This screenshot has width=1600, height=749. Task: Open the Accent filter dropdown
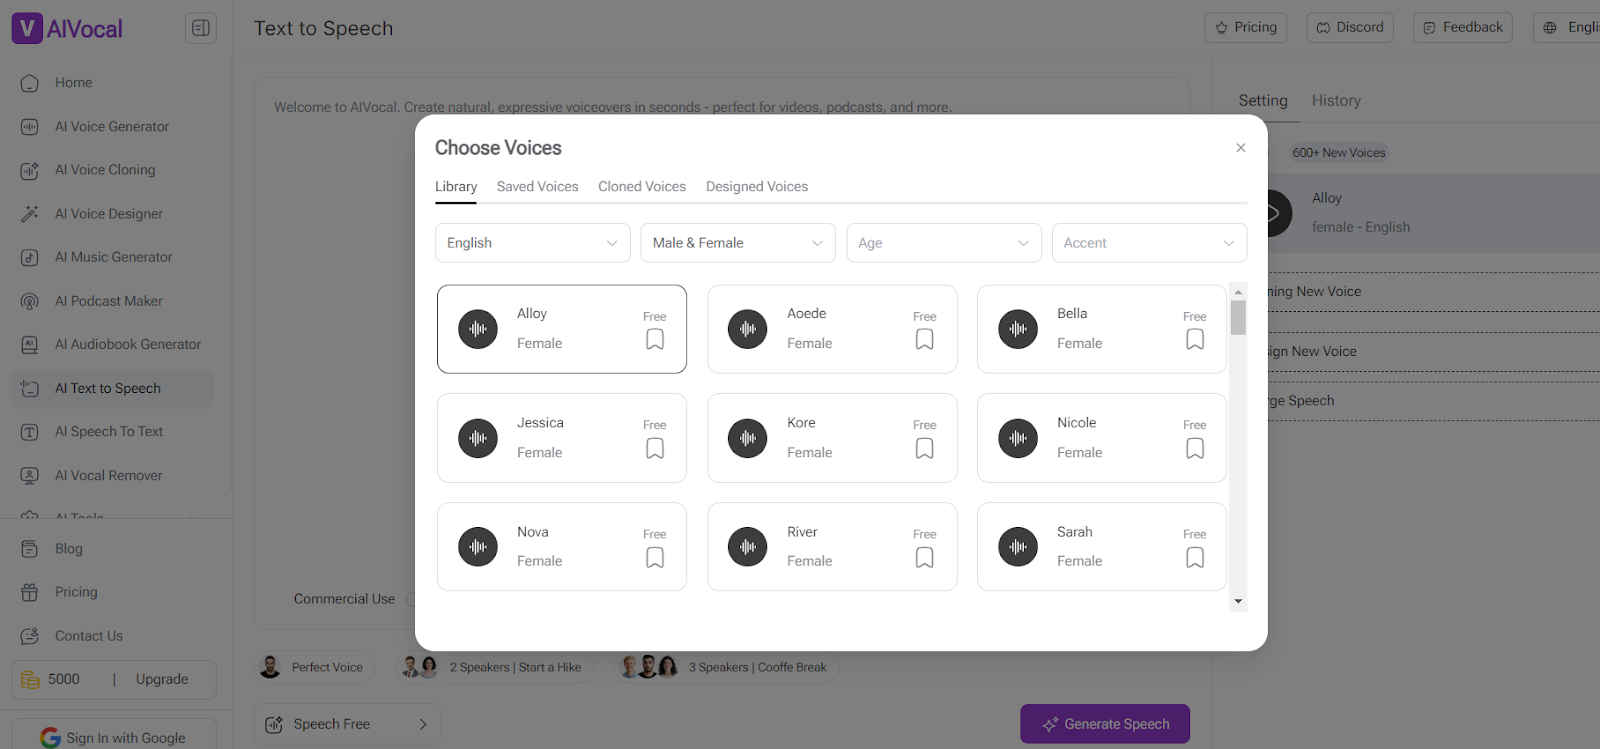[1149, 243]
